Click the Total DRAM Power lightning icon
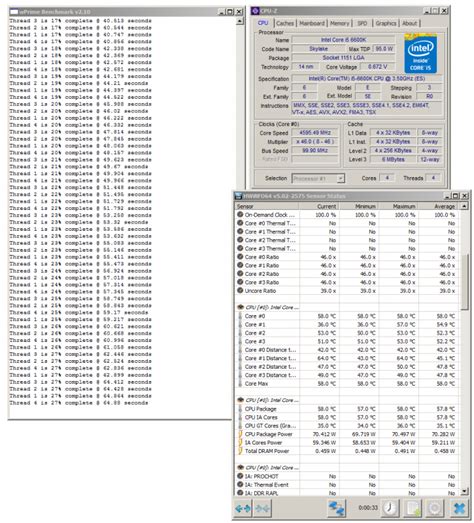 (240, 451)
